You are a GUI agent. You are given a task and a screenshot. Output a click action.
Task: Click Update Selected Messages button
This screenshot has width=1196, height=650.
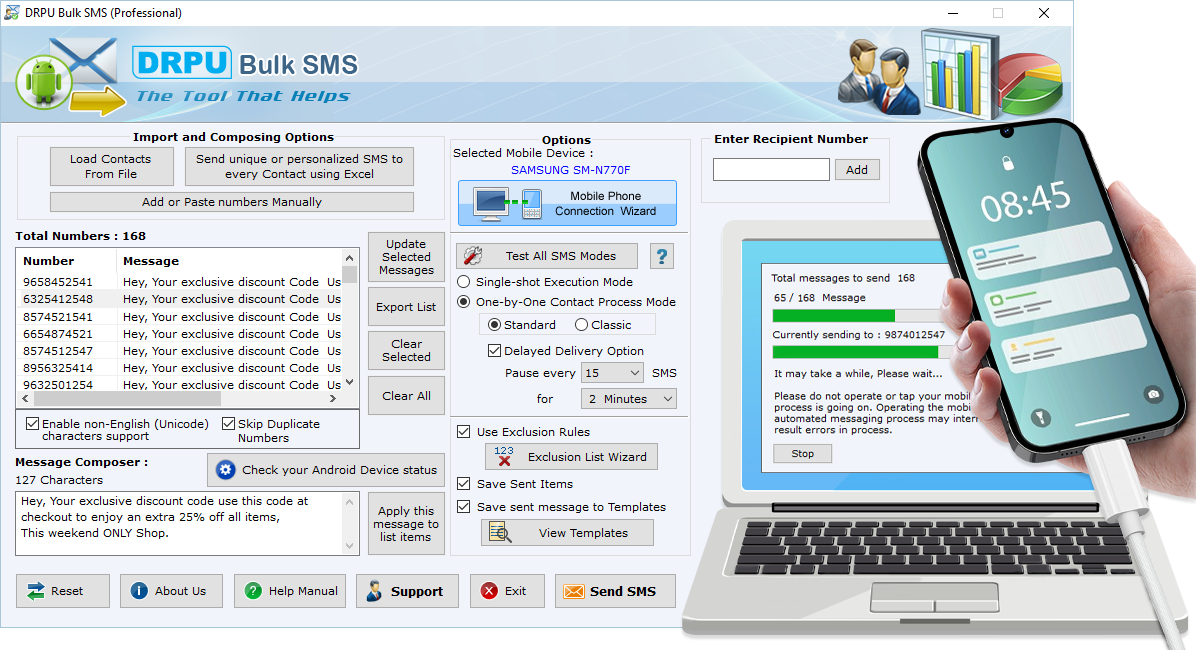coord(406,257)
